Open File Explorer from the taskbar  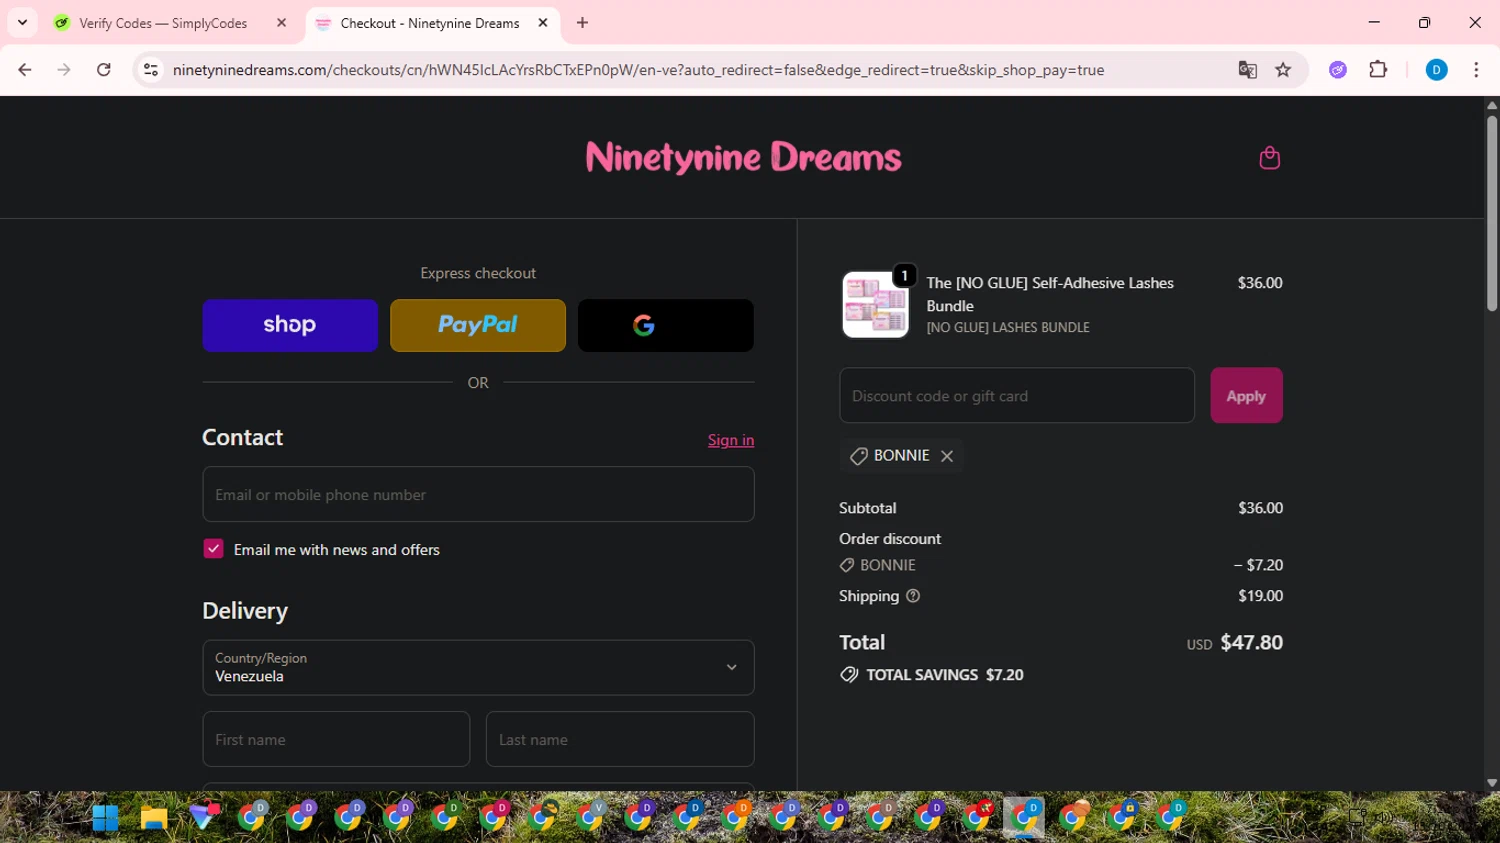click(x=153, y=818)
